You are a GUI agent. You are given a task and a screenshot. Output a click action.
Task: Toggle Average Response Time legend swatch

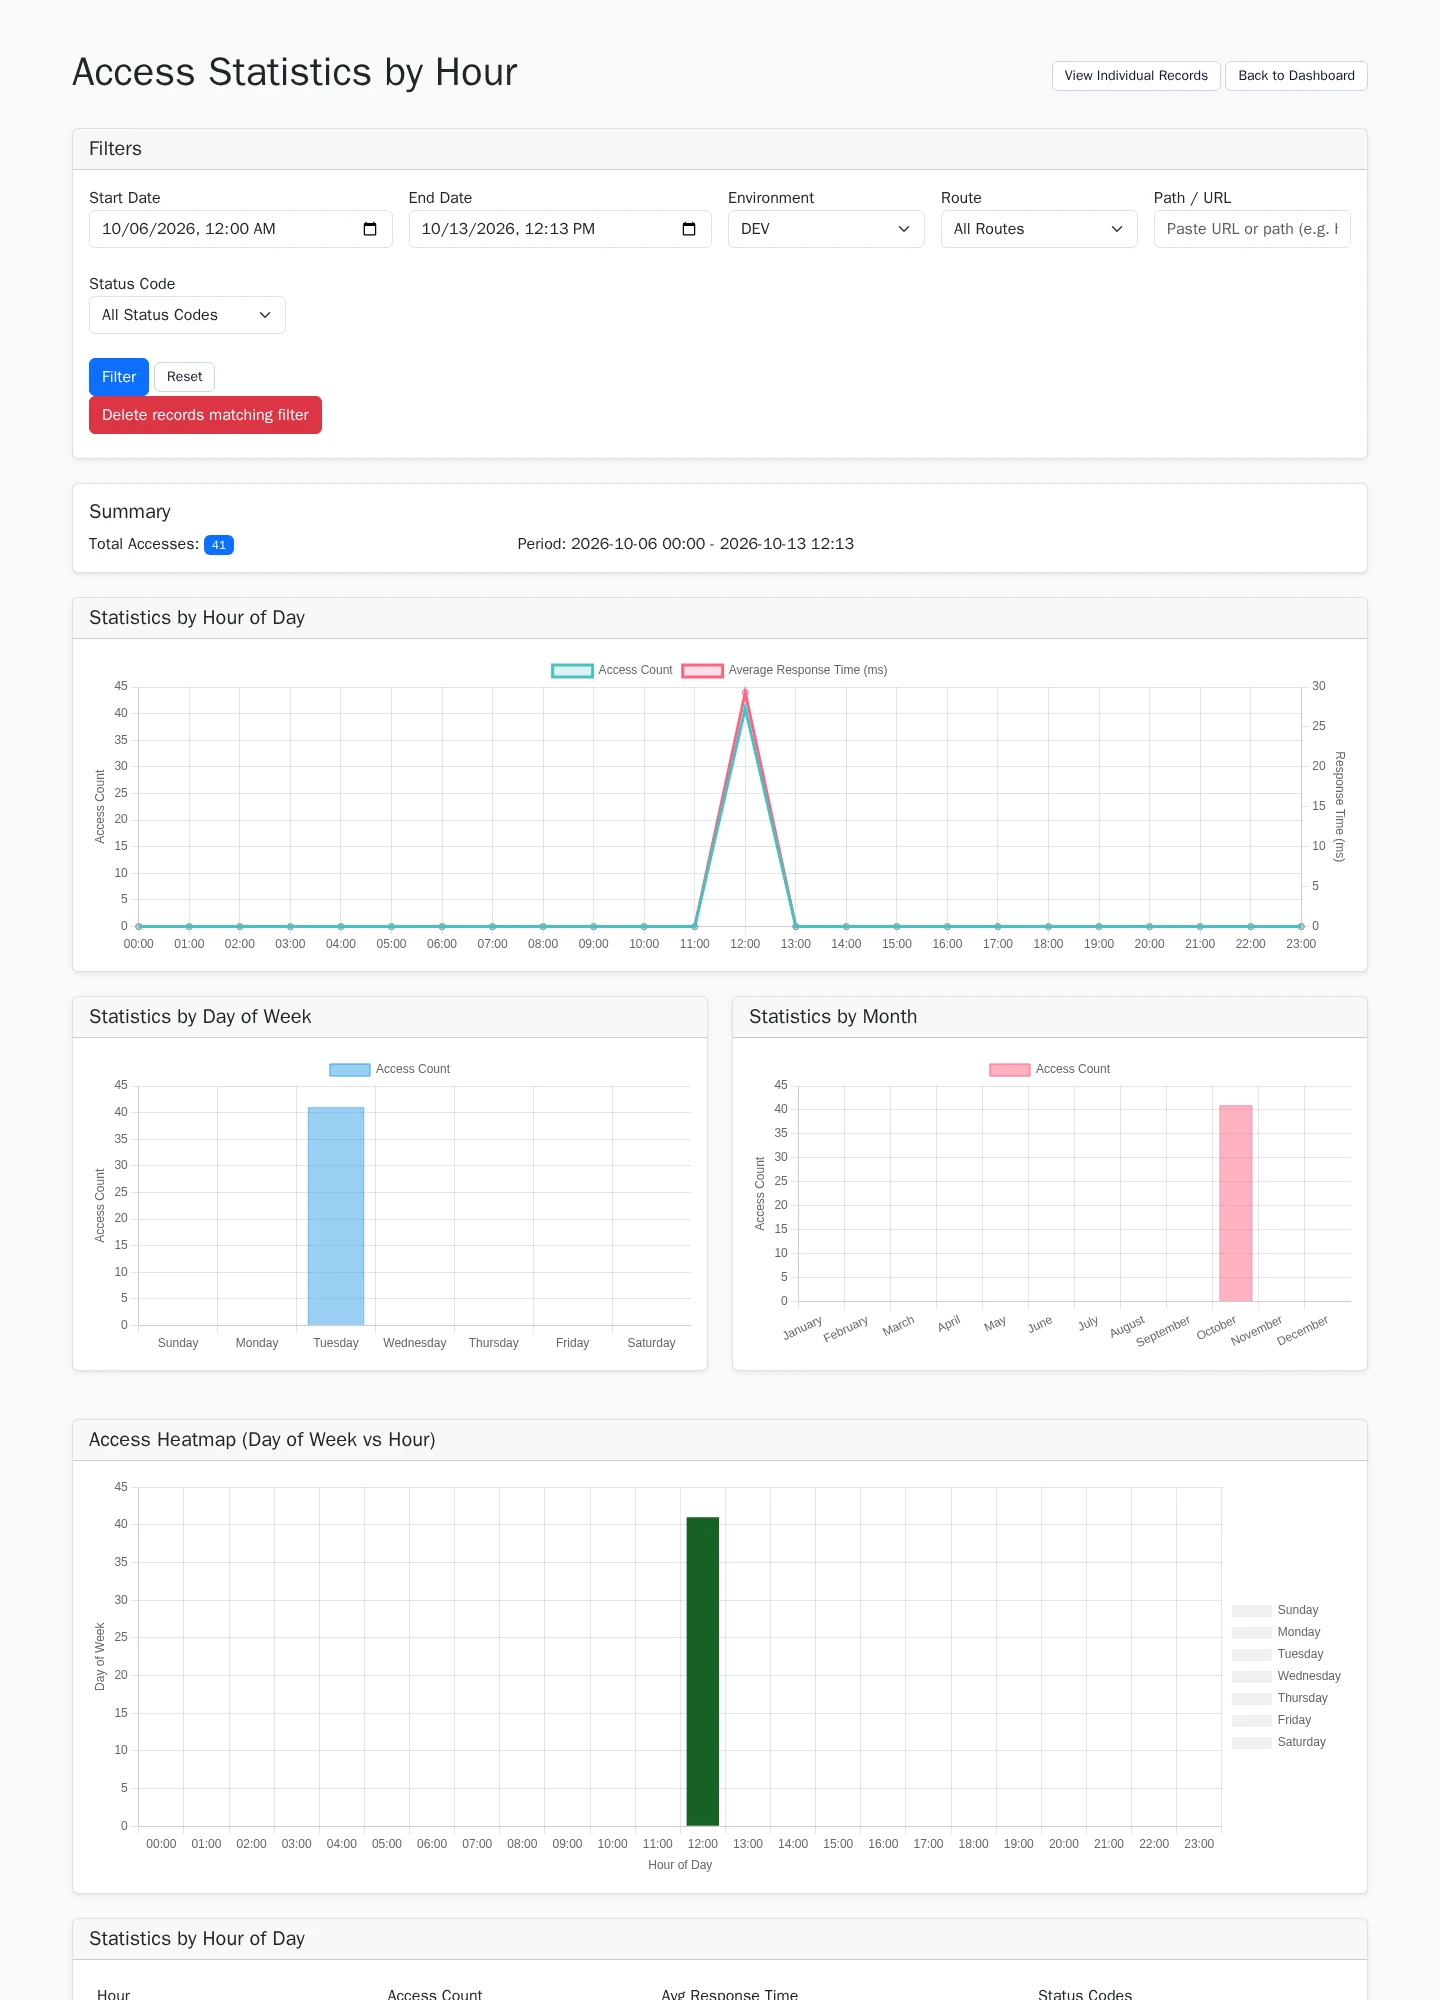coord(702,670)
